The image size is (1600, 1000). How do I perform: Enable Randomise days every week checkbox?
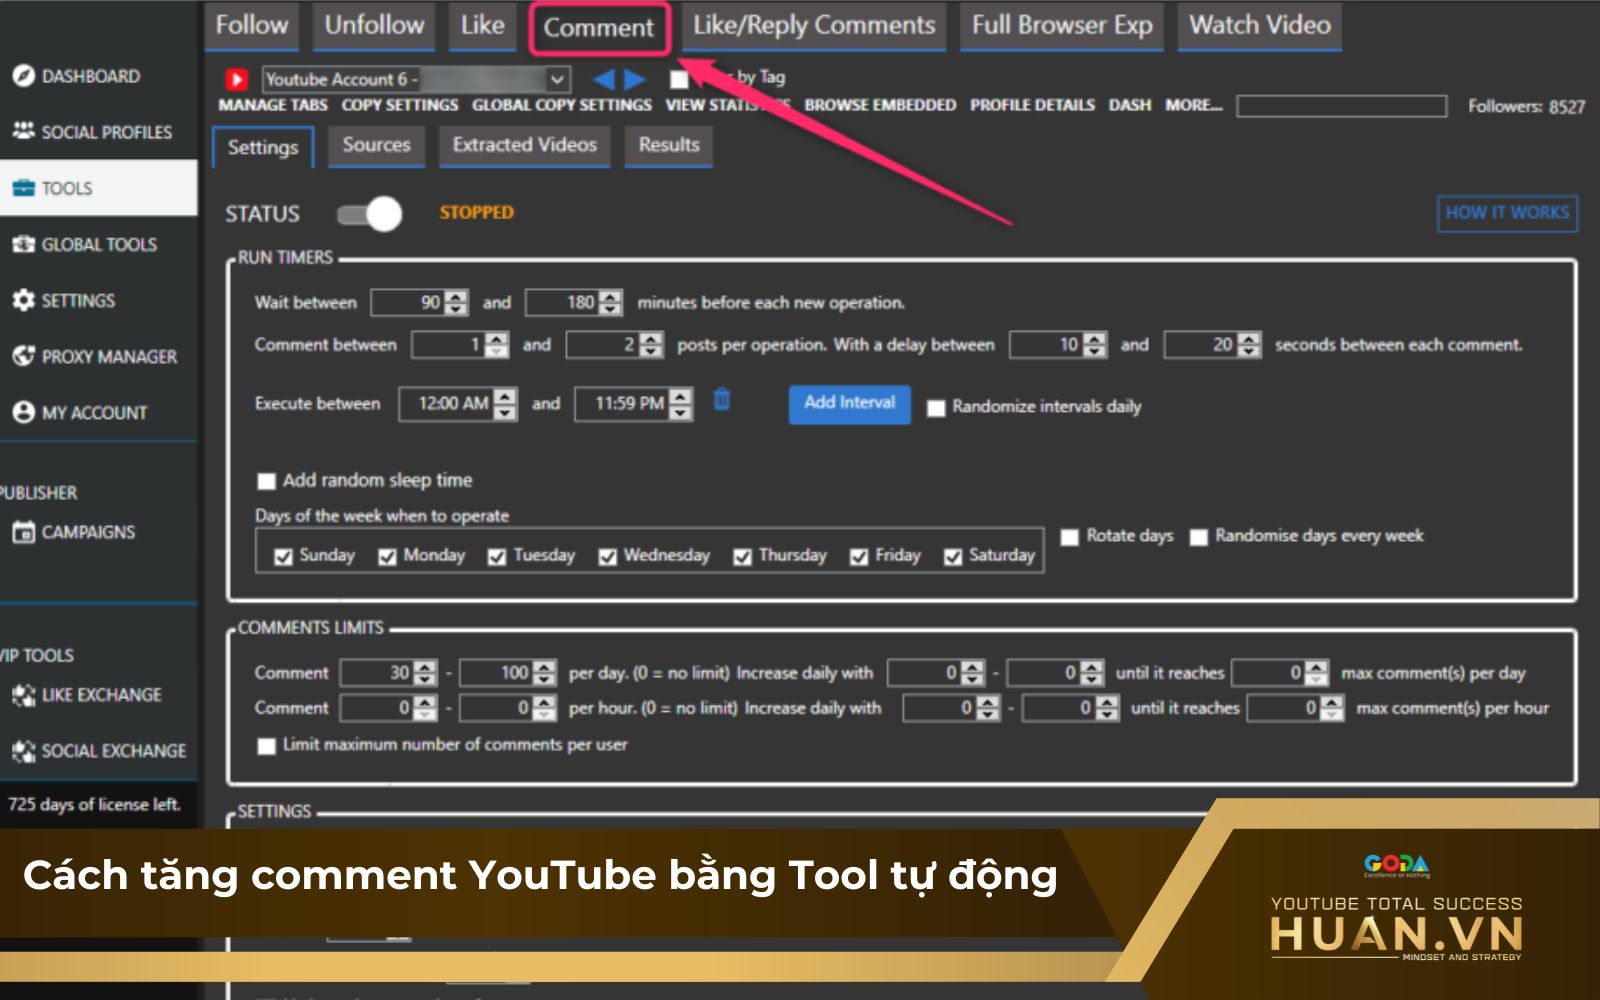[x=1198, y=537]
